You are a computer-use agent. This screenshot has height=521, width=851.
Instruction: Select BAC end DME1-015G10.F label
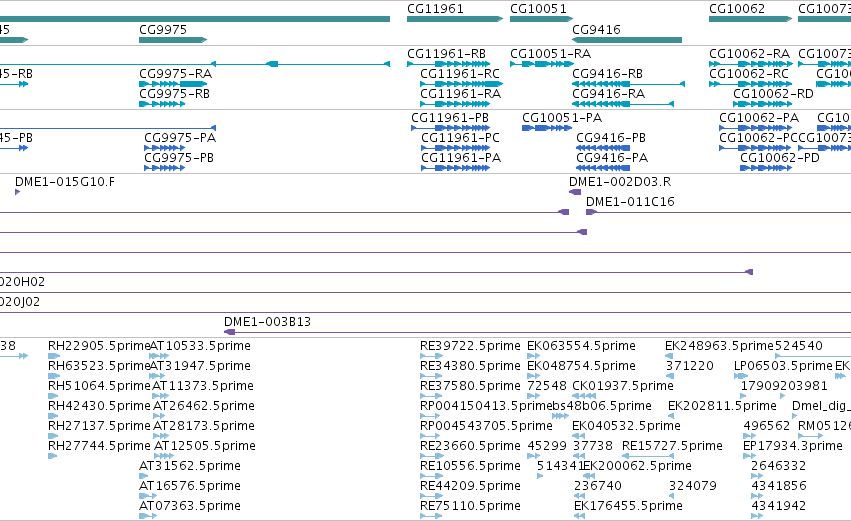(65, 182)
